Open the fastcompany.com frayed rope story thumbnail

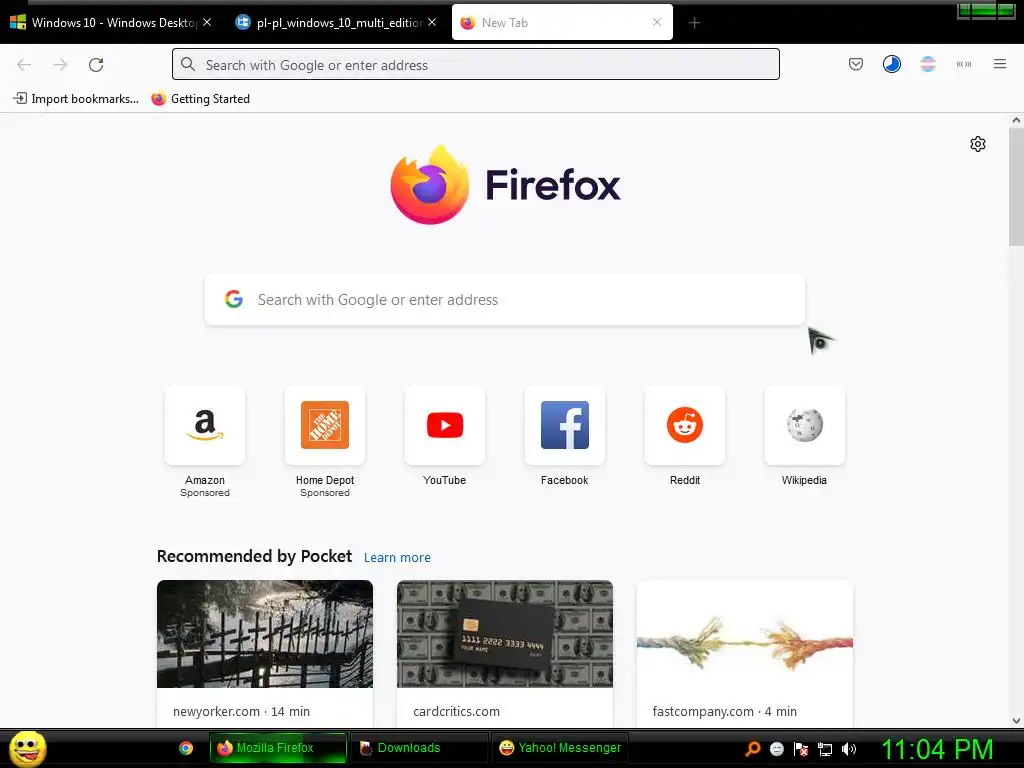(x=744, y=633)
